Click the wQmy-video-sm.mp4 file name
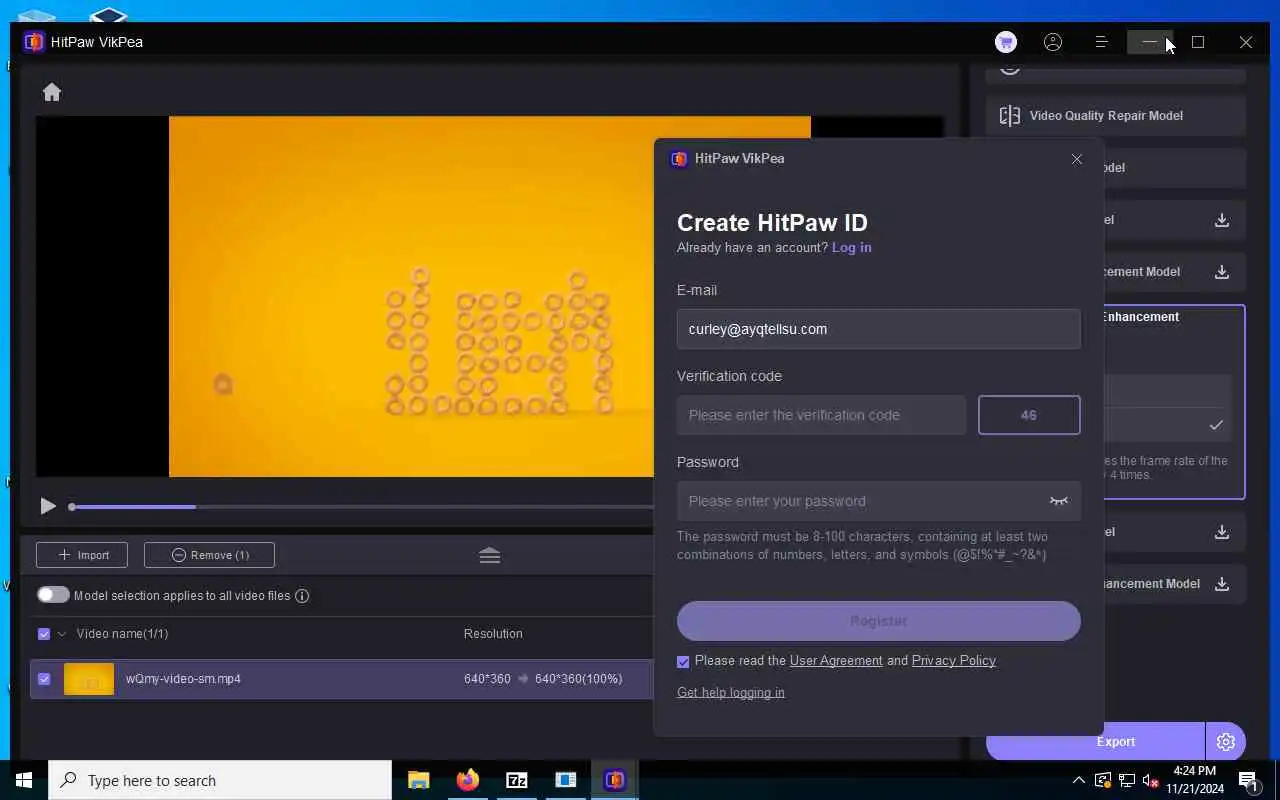The height and width of the screenshot is (800, 1280). pyautogui.click(x=183, y=679)
